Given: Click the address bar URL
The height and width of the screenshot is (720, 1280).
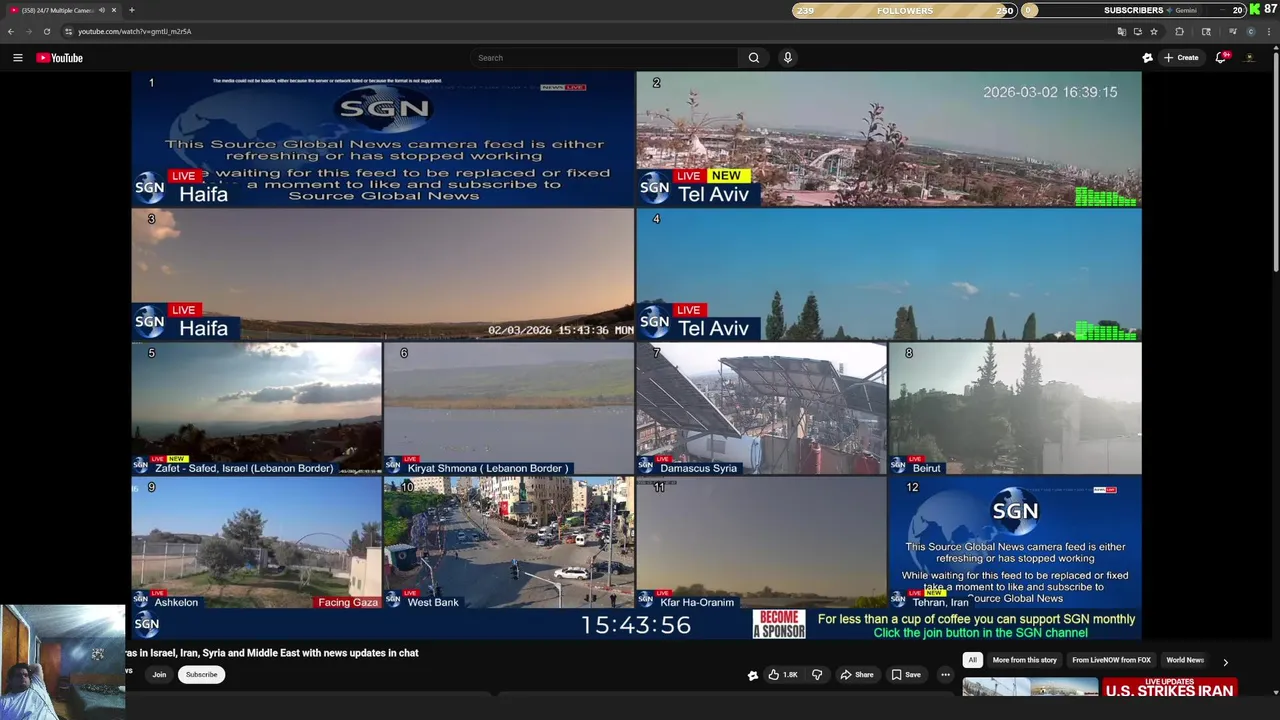Looking at the screenshot, I should click(x=135, y=31).
